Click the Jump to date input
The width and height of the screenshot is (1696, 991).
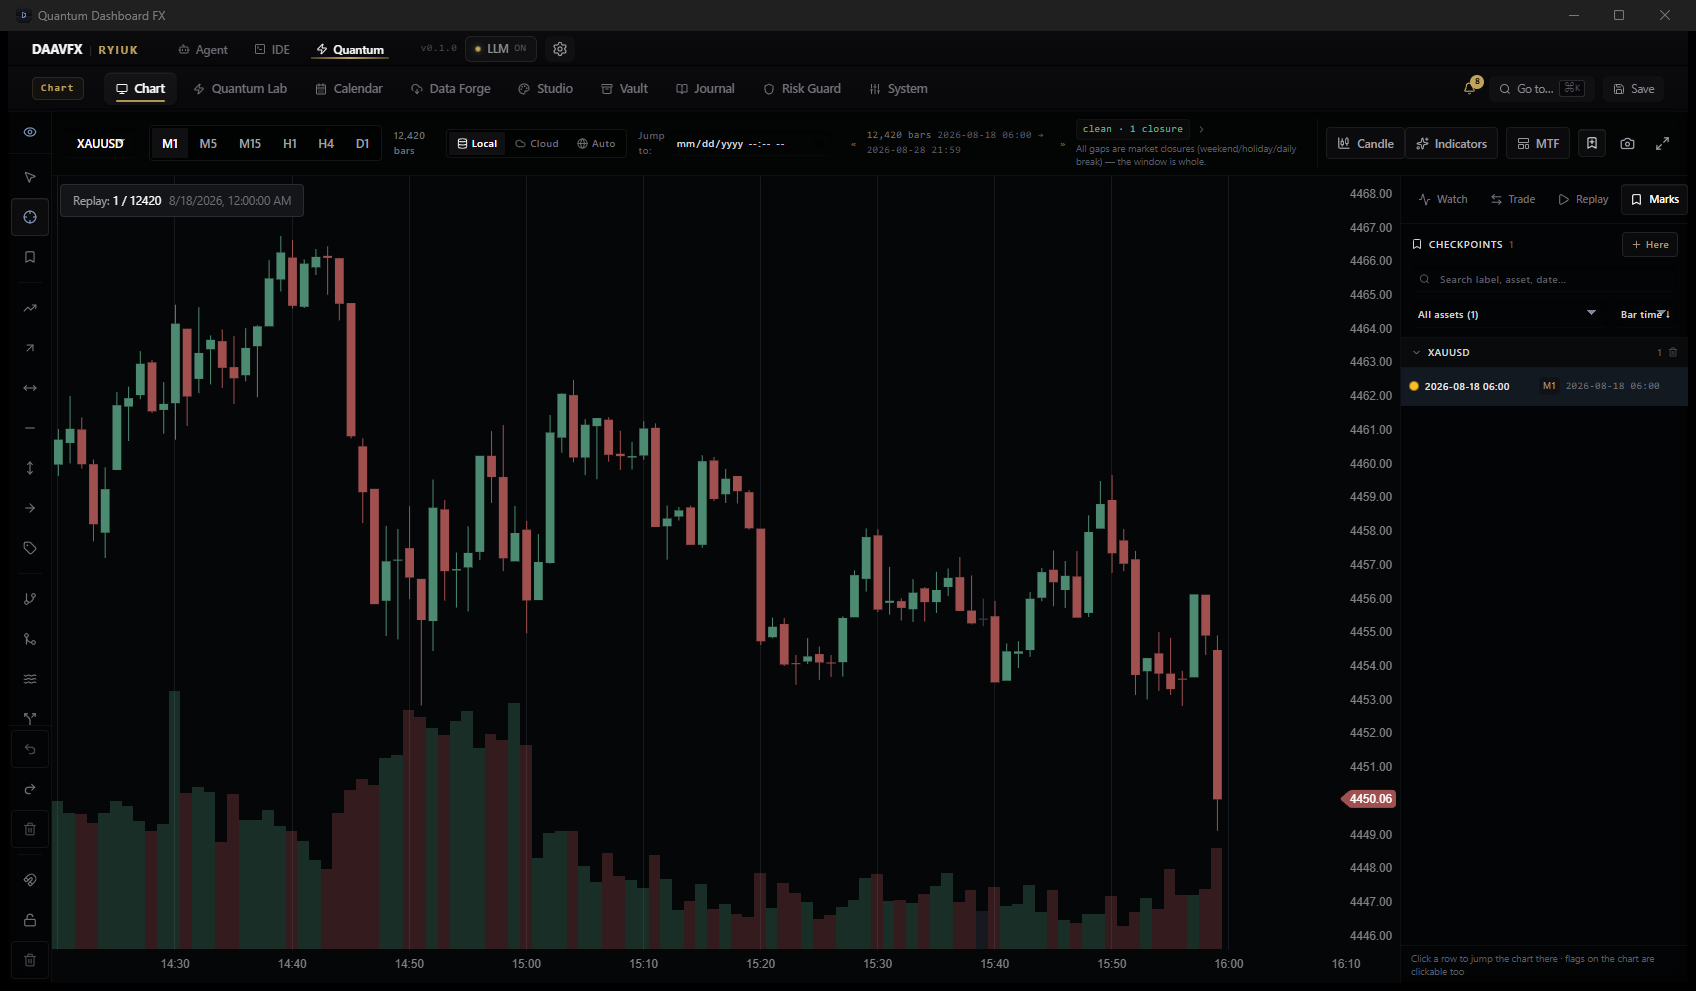pos(748,144)
